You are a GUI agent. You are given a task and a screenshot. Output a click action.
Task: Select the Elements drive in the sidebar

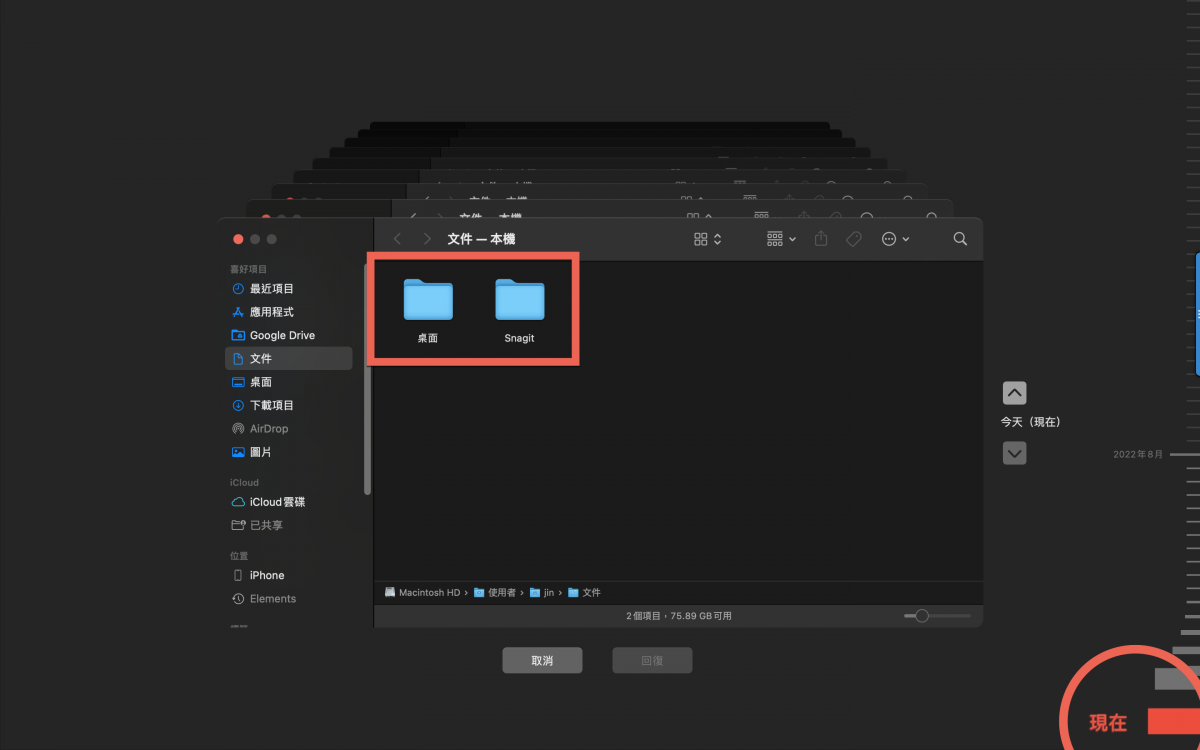point(289,598)
